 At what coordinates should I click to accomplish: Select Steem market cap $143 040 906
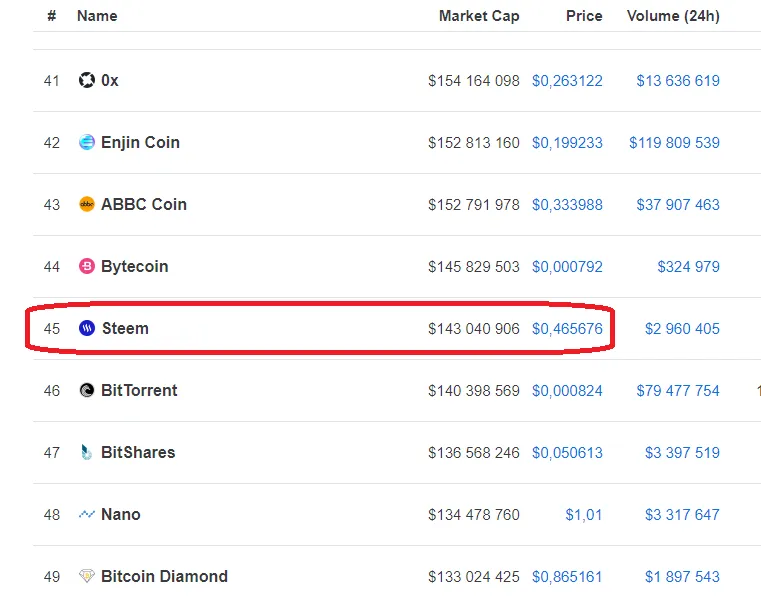click(474, 329)
